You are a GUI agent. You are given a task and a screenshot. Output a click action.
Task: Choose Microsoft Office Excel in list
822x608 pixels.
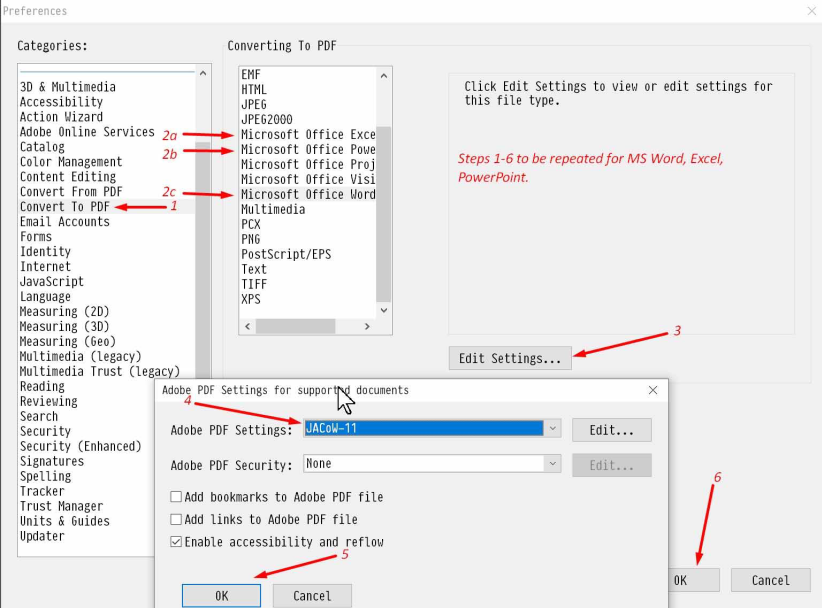(x=307, y=134)
